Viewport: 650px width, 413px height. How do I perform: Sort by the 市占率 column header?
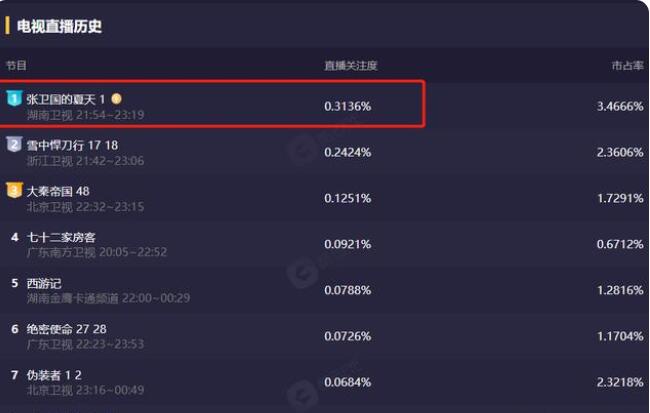[x=627, y=66]
